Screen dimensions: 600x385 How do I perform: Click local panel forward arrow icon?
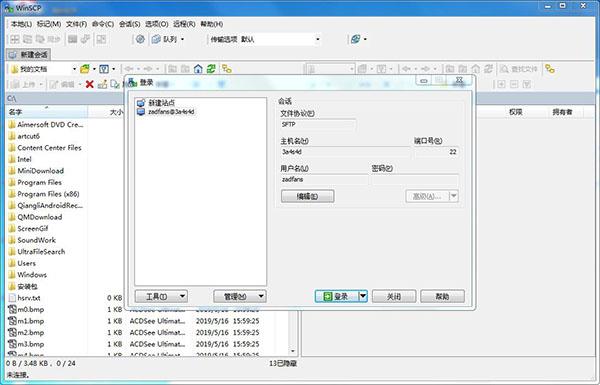click(148, 69)
